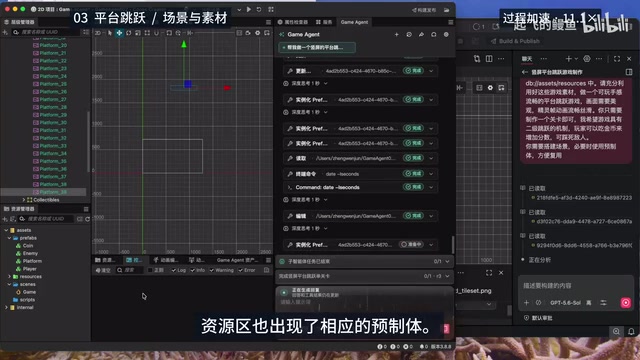Switch to the Game Agent tab
This screenshot has height=360, width=640.
coord(354,22)
